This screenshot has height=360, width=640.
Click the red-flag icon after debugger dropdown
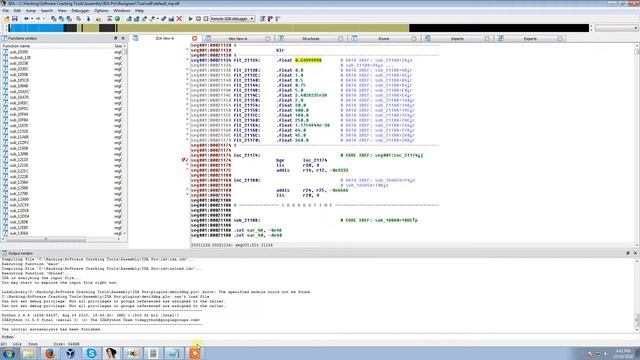(x=270, y=19)
